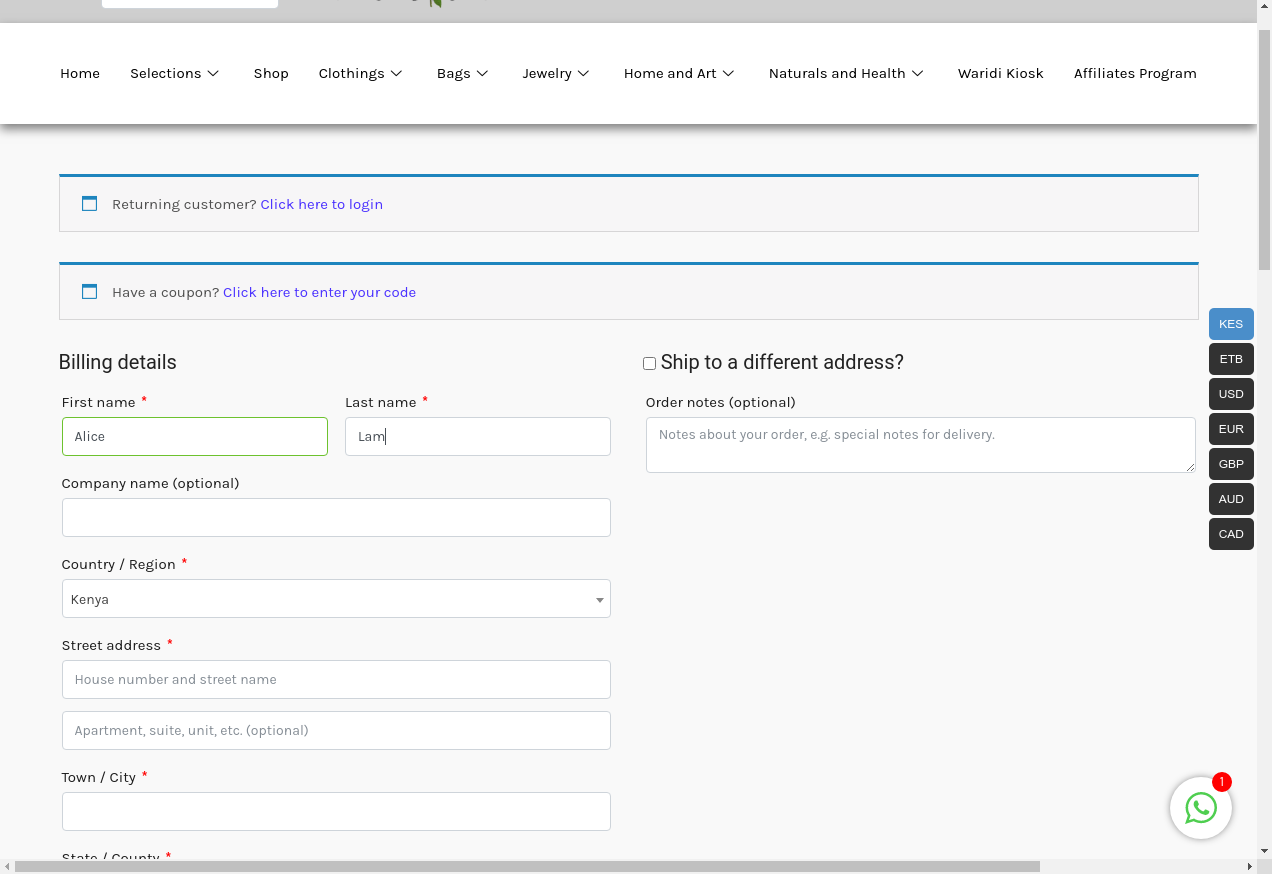Expand the Jewelry menu chevron

[x=584, y=73]
